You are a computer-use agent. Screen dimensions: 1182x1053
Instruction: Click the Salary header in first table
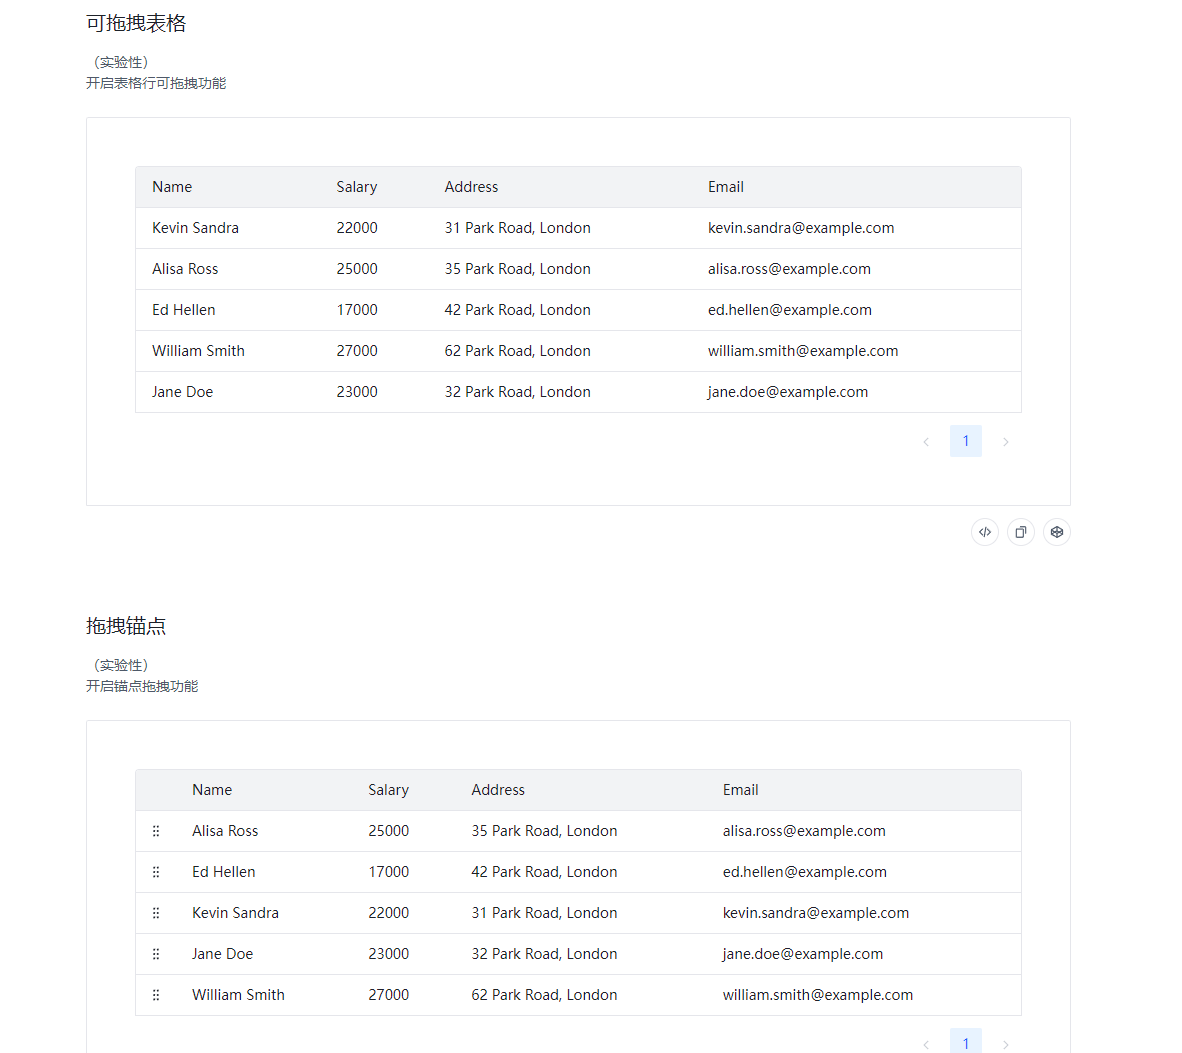tap(357, 187)
